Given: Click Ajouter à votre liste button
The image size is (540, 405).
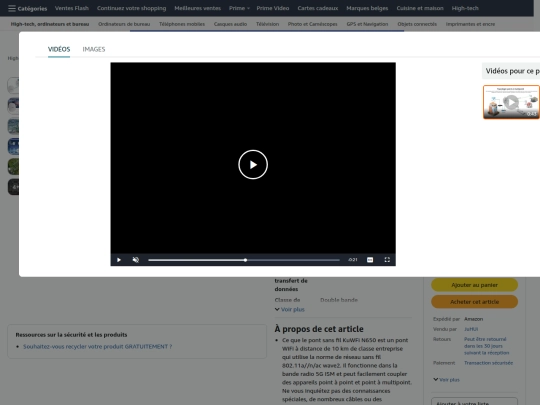Looking at the screenshot, I should [474, 402].
